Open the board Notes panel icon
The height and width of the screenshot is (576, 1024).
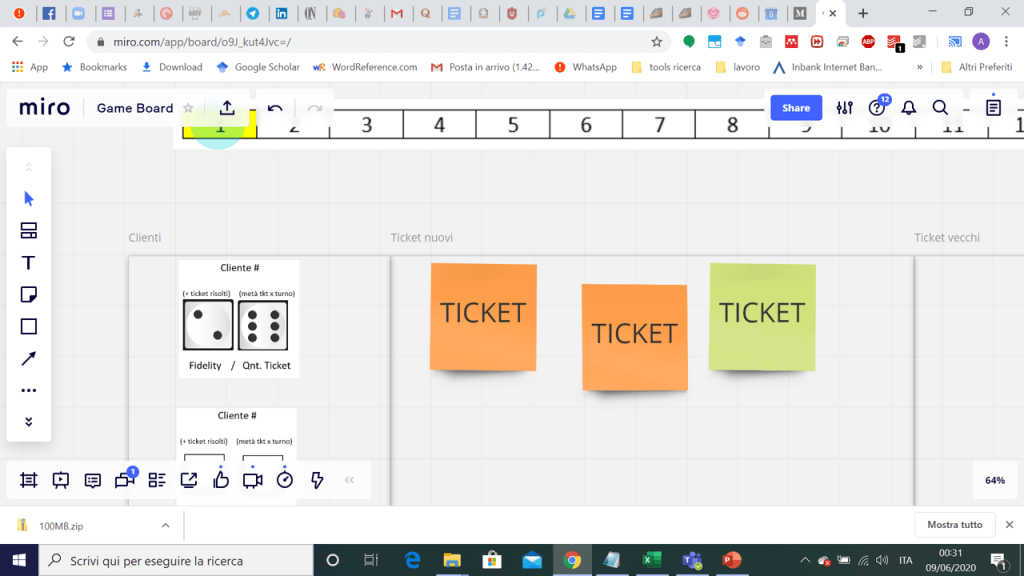point(993,108)
